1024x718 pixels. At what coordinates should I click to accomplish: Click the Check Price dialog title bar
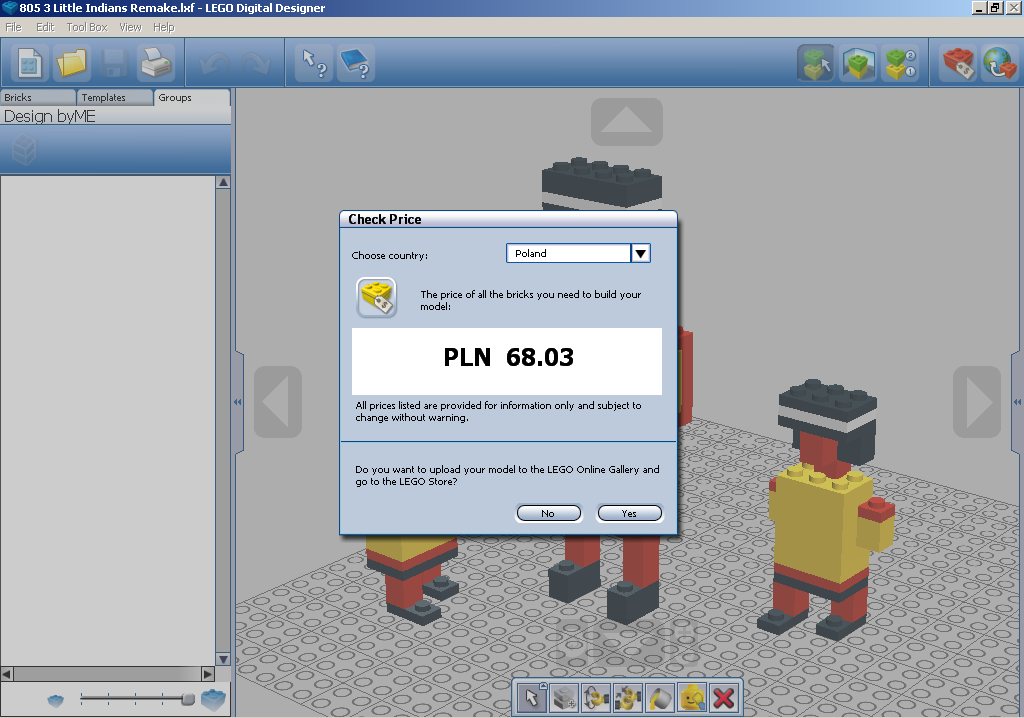point(508,220)
